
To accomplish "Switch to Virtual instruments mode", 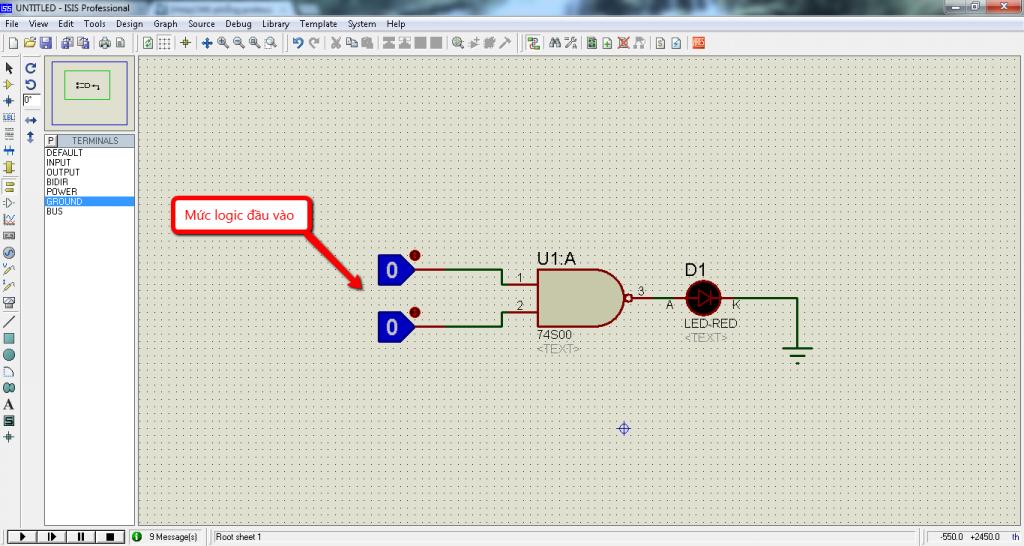I will click(9, 302).
